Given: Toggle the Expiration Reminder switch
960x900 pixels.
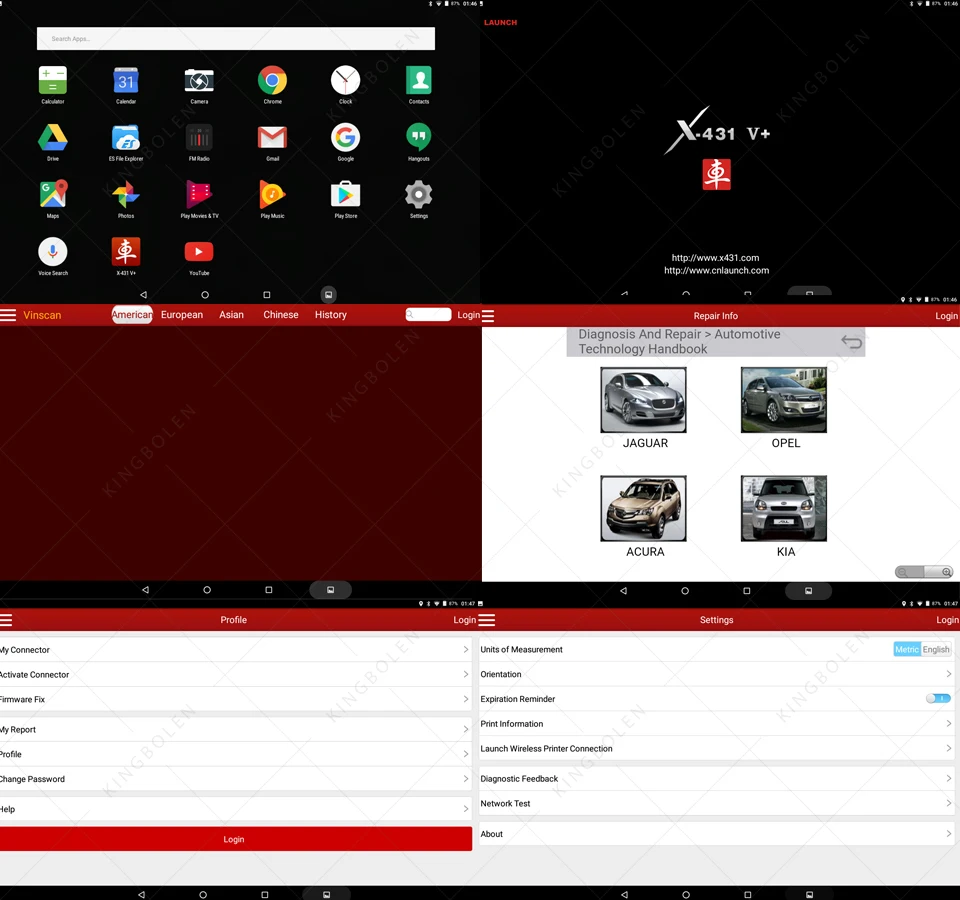Looking at the screenshot, I should coord(938,699).
